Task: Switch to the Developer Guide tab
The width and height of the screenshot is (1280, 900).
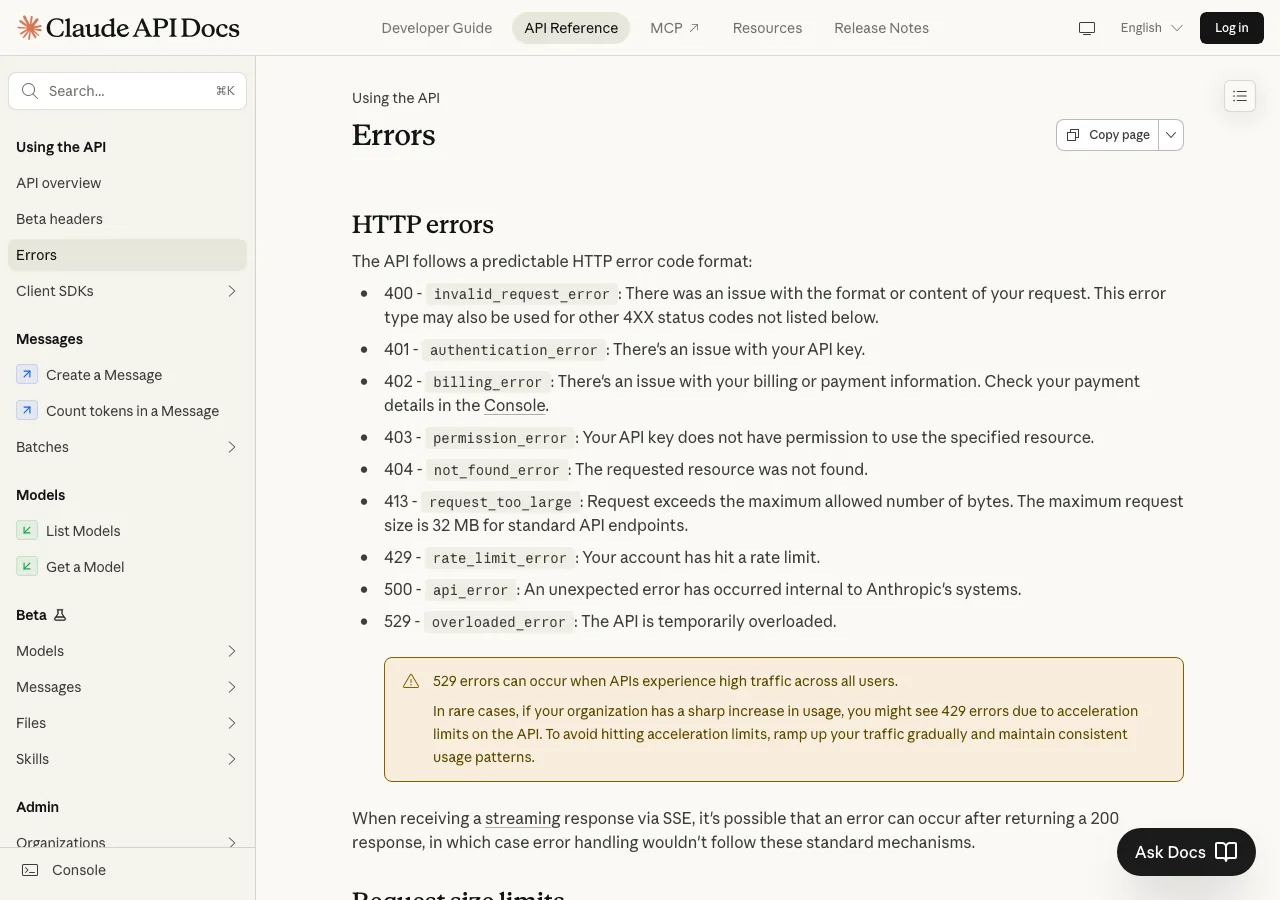Action: coord(437,28)
